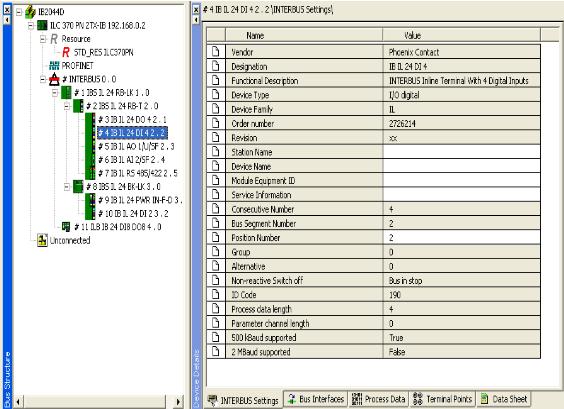564x409 pixels.
Task: Click the page icon in the Vendor row
Action: tap(215, 52)
